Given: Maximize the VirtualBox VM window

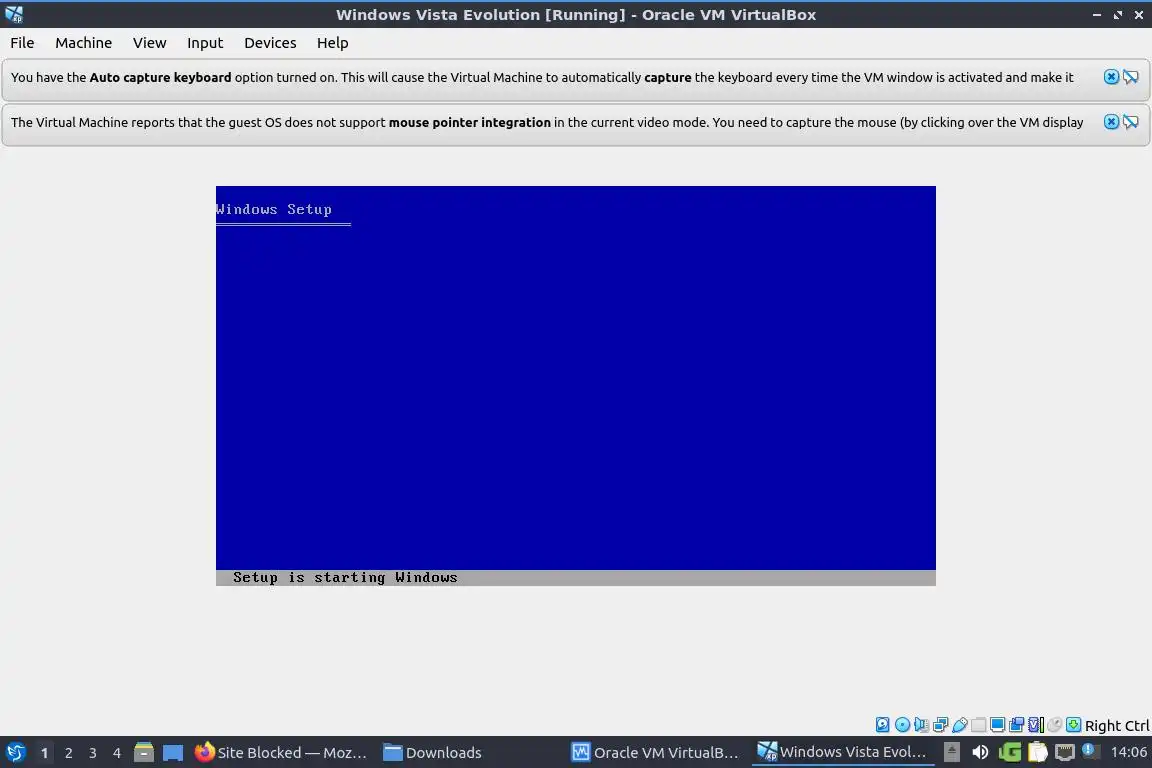Looking at the screenshot, I should [1117, 15].
